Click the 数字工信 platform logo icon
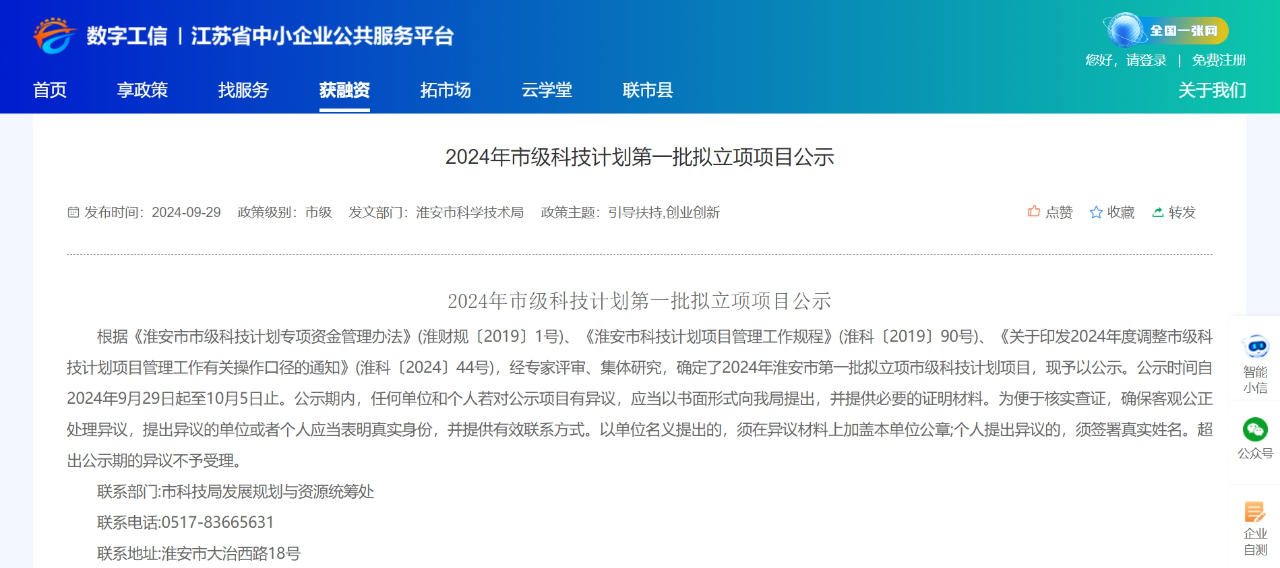 (x=54, y=36)
